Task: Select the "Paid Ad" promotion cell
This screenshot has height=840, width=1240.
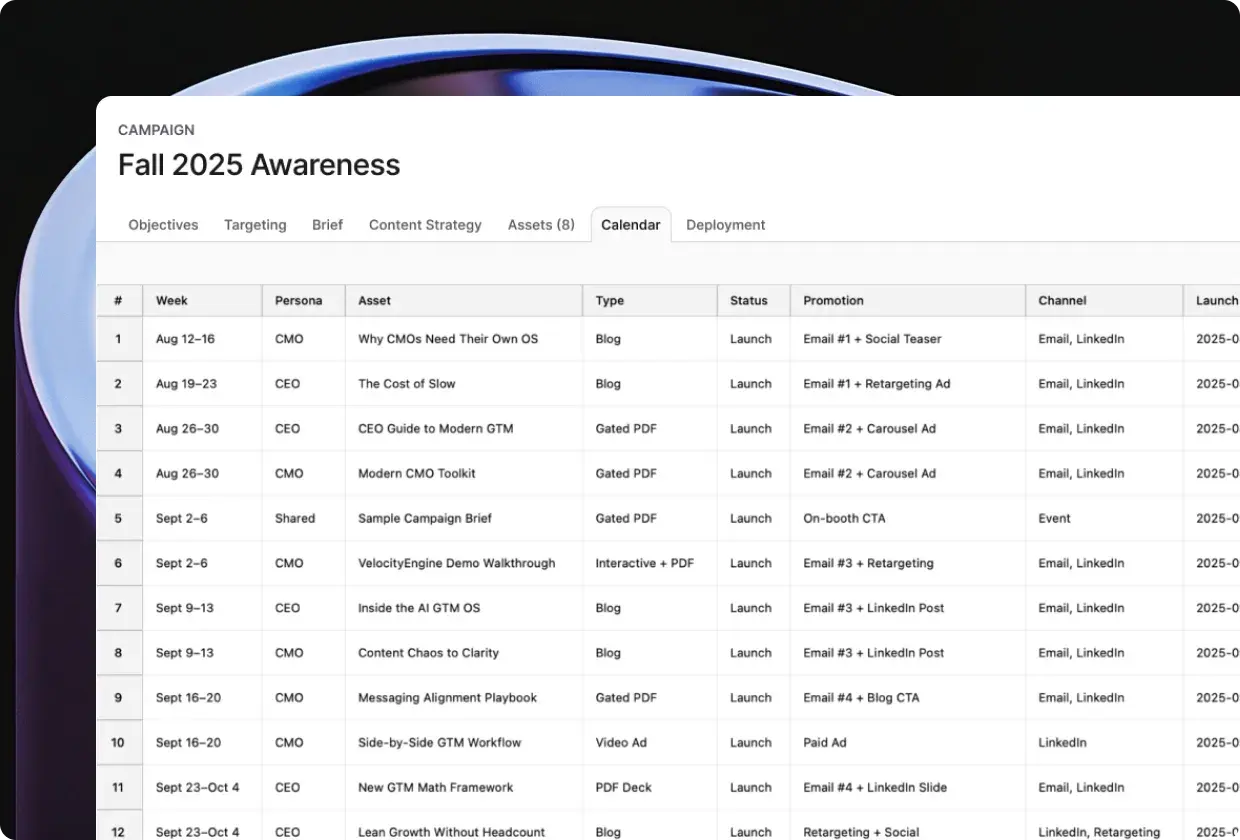Action: pos(908,743)
